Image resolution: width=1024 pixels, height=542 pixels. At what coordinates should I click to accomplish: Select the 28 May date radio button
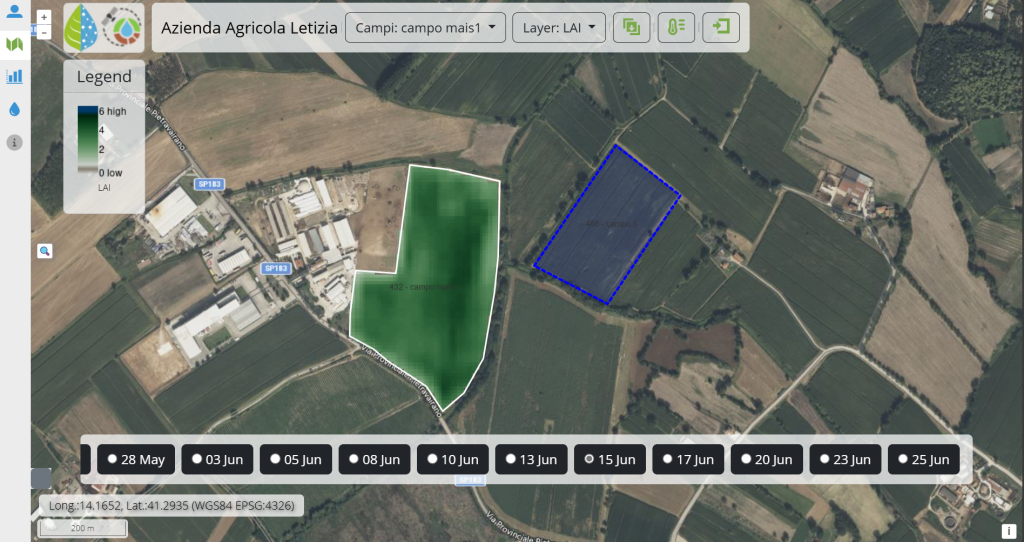point(112,459)
